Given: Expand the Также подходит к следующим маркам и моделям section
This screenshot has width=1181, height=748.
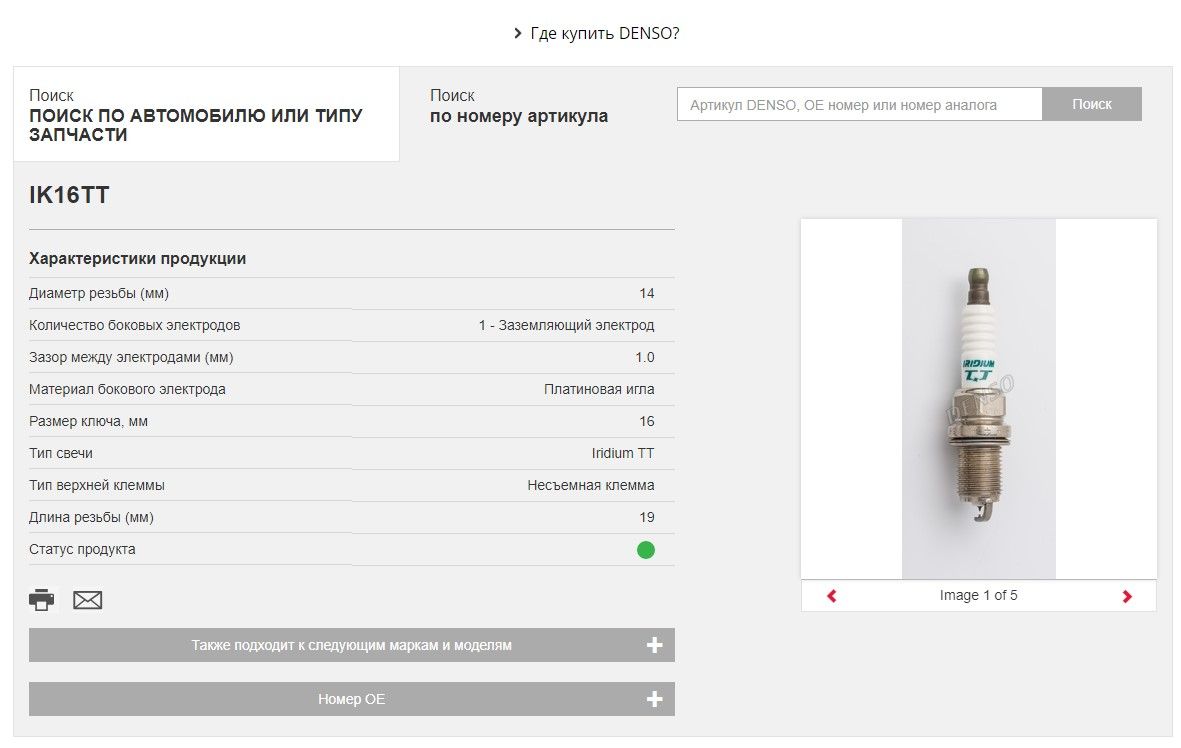Looking at the screenshot, I should 351,646.
